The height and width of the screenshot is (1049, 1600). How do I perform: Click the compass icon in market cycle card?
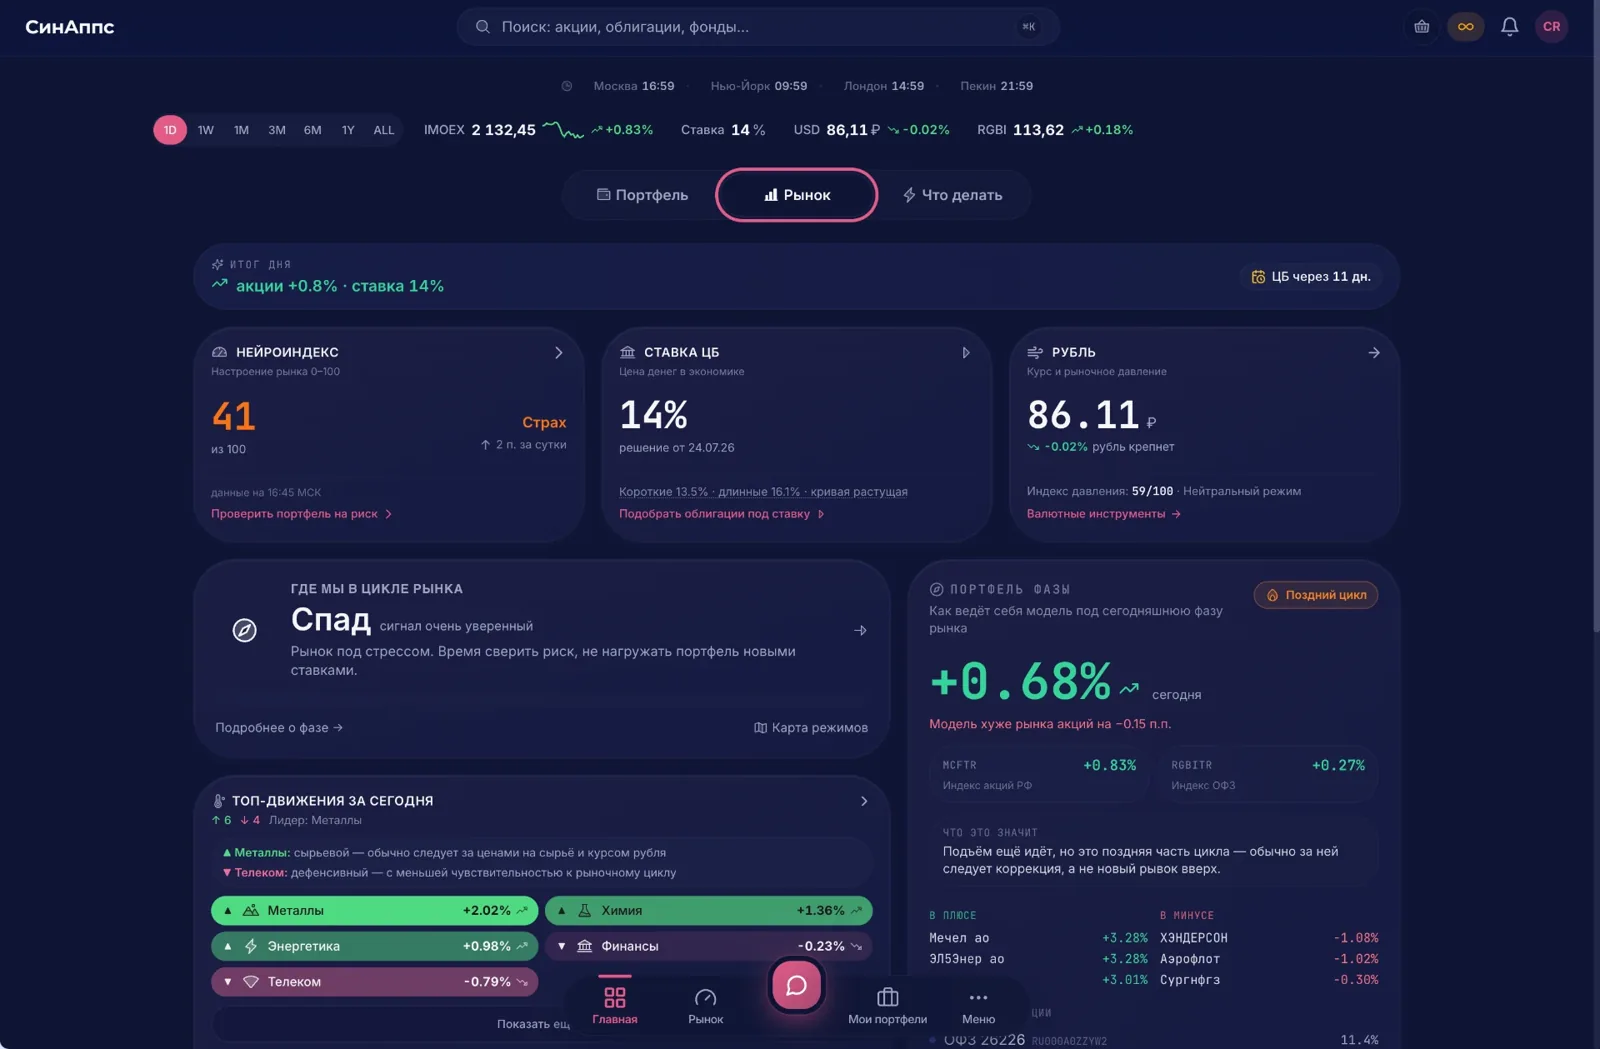[245, 630]
